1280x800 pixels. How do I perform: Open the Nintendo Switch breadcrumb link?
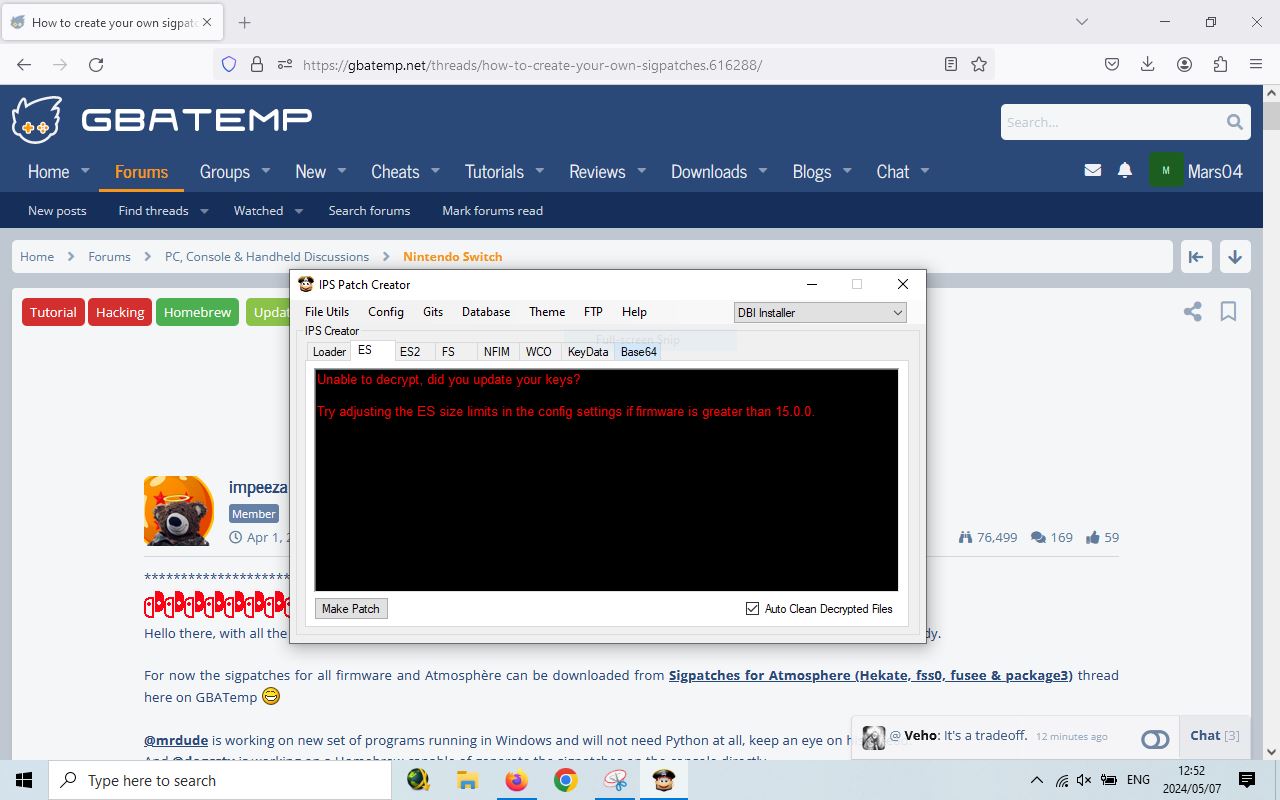click(x=453, y=257)
